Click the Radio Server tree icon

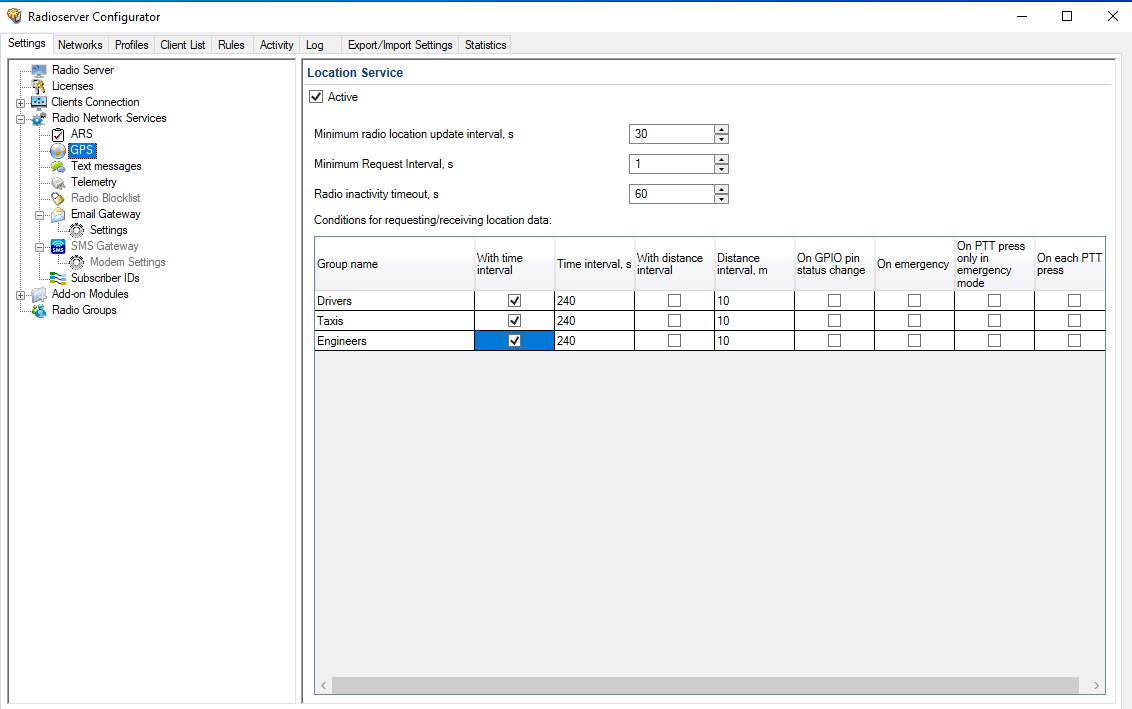point(39,70)
